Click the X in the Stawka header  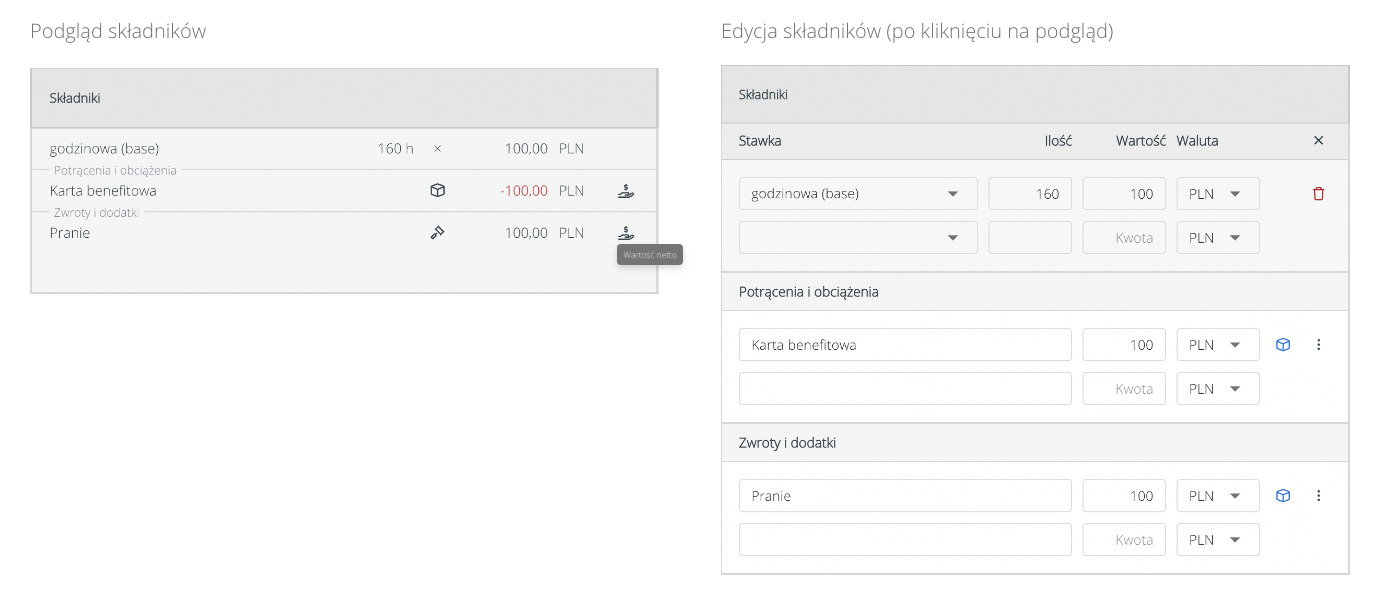point(1318,141)
